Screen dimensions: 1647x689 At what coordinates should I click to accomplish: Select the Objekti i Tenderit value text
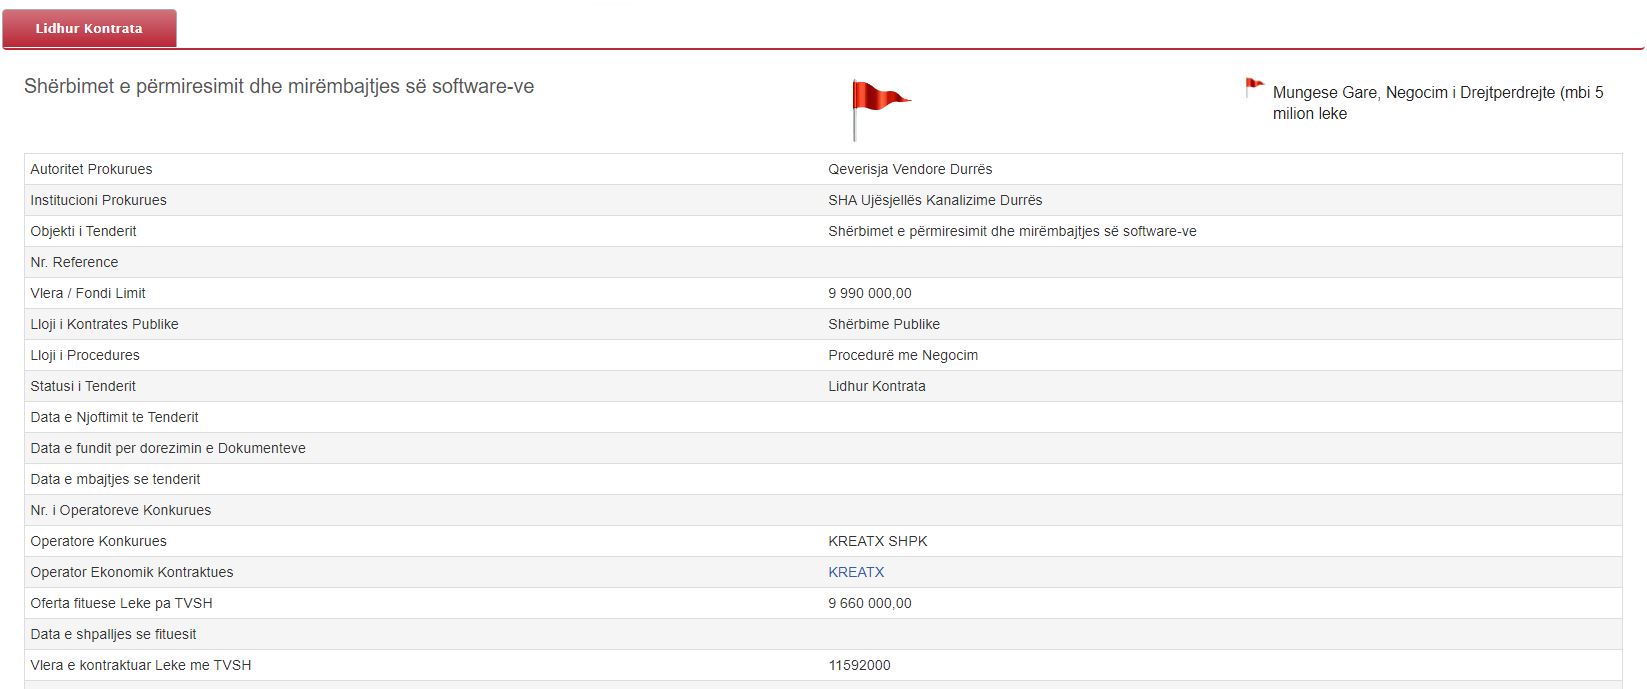point(1012,231)
